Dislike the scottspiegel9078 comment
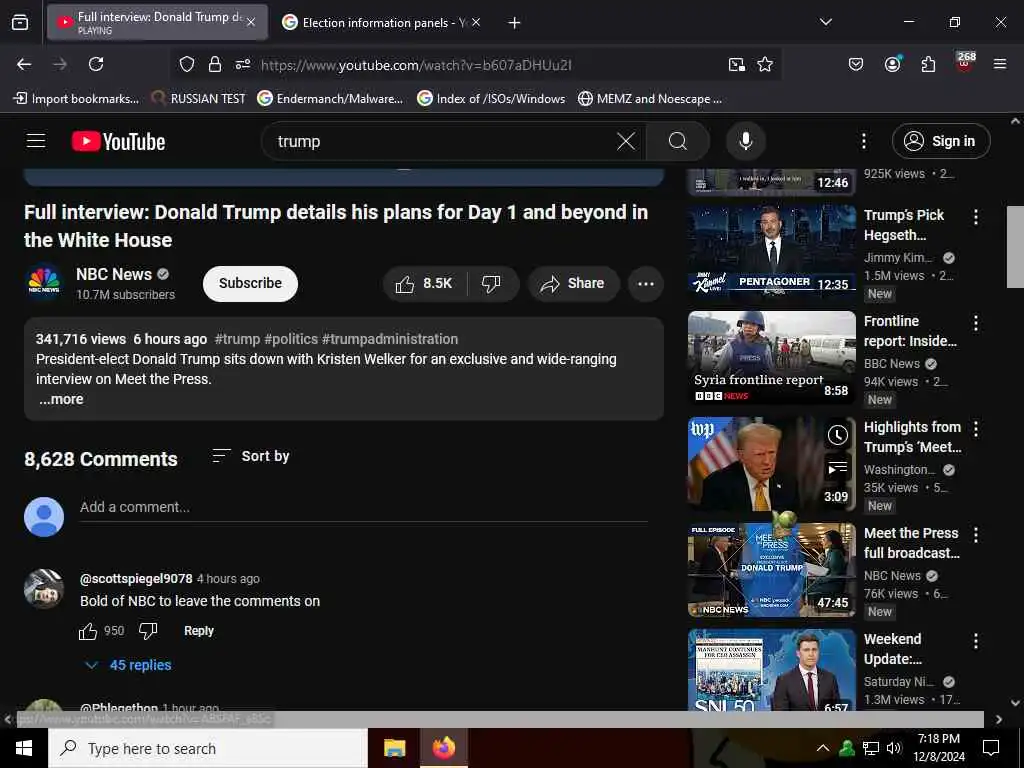 click(148, 631)
